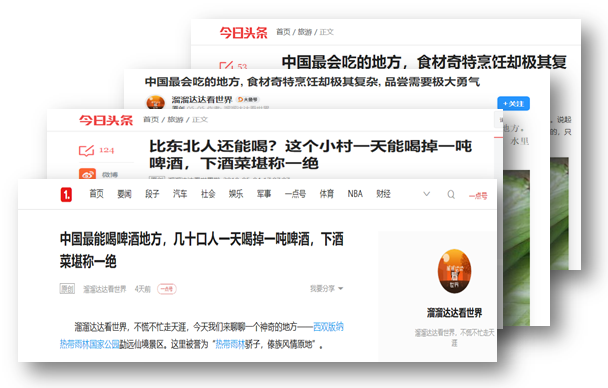The image size is (608, 388).
Task: Click second window headline ending 品尝需要极大勇气
Action: (x=313, y=82)
